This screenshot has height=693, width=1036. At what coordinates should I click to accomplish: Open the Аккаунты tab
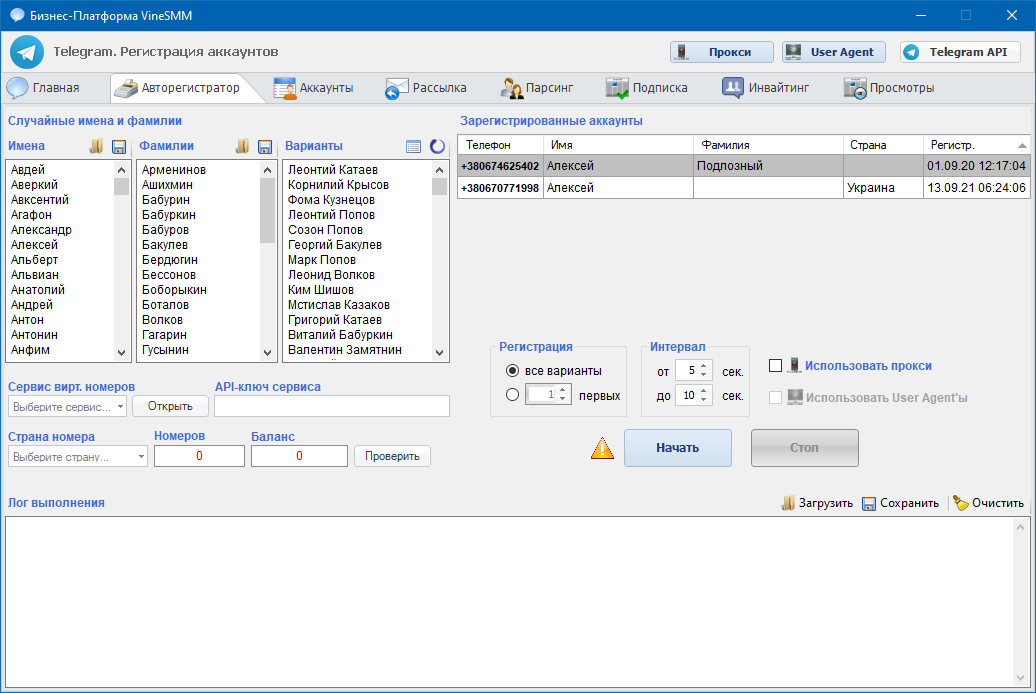coord(314,88)
